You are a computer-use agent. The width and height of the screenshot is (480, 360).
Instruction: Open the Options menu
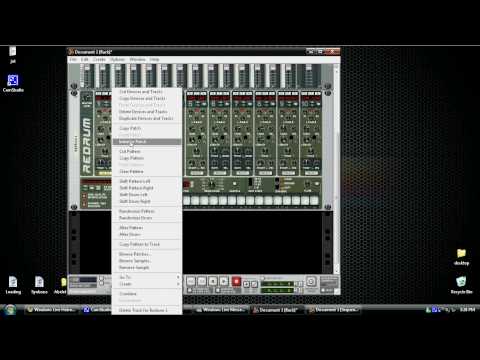117,59
